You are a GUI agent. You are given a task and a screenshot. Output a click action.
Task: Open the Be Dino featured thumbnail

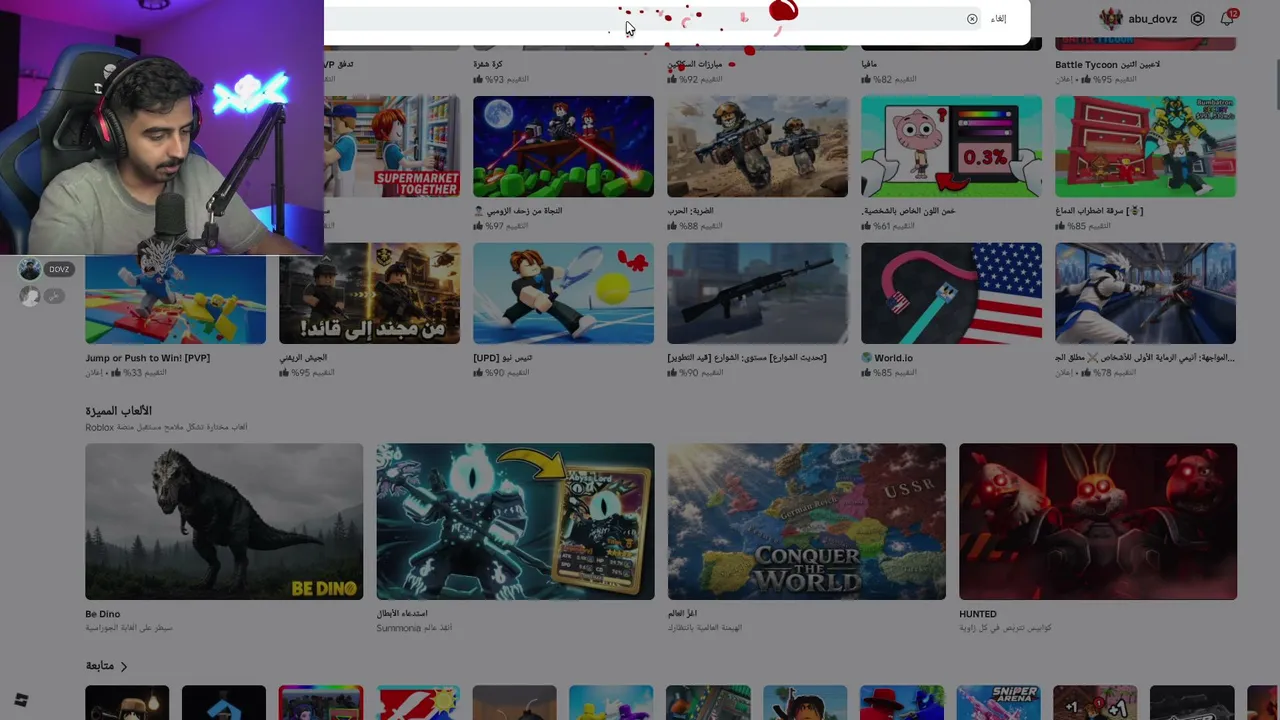224,522
